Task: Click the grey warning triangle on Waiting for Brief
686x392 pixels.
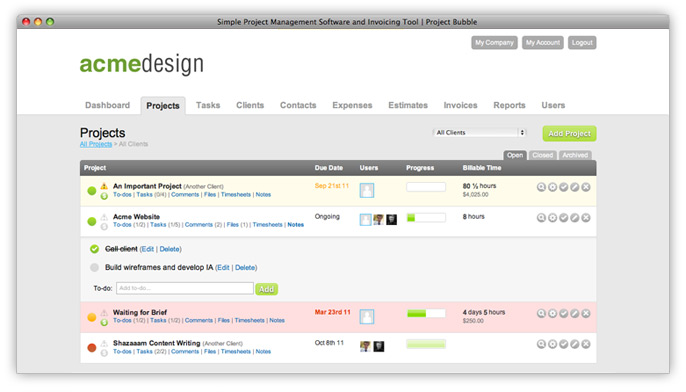Action: click(x=104, y=312)
